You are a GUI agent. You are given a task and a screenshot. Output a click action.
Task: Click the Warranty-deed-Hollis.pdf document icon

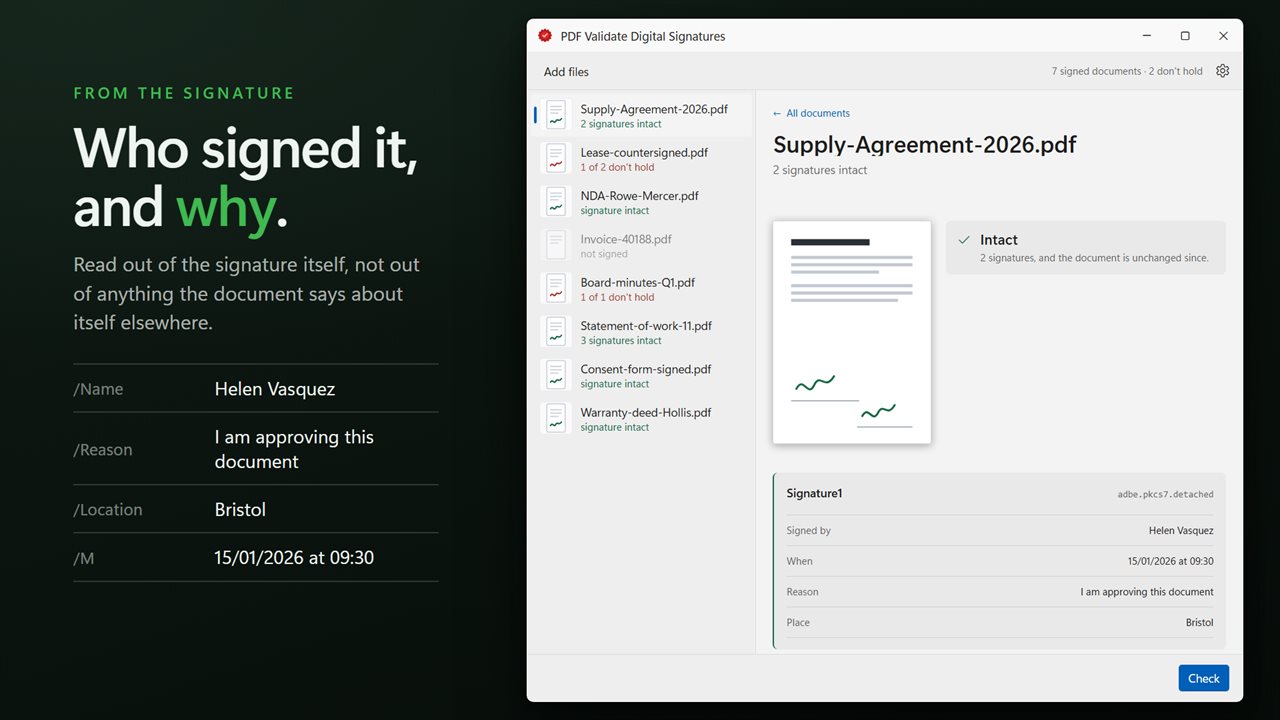[x=556, y=418]
